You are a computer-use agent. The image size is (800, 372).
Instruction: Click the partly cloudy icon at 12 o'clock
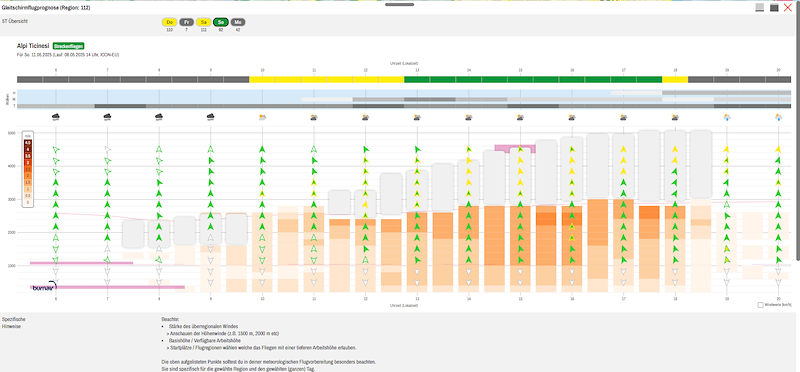(365, 117)
